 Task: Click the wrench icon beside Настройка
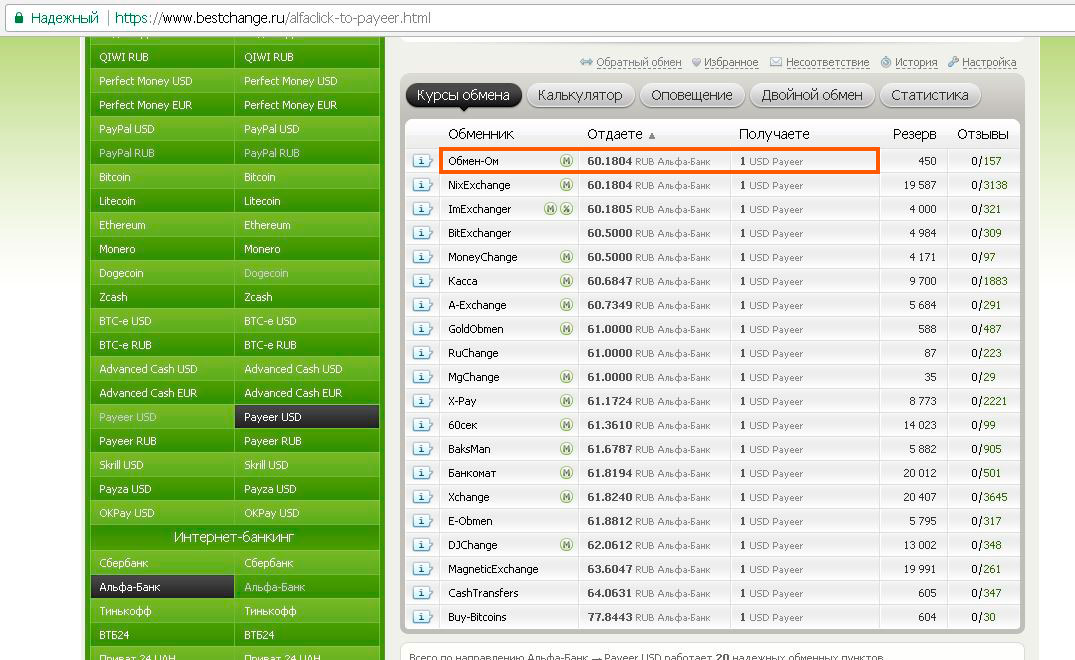pyautogui.click(x=953, y=62)
